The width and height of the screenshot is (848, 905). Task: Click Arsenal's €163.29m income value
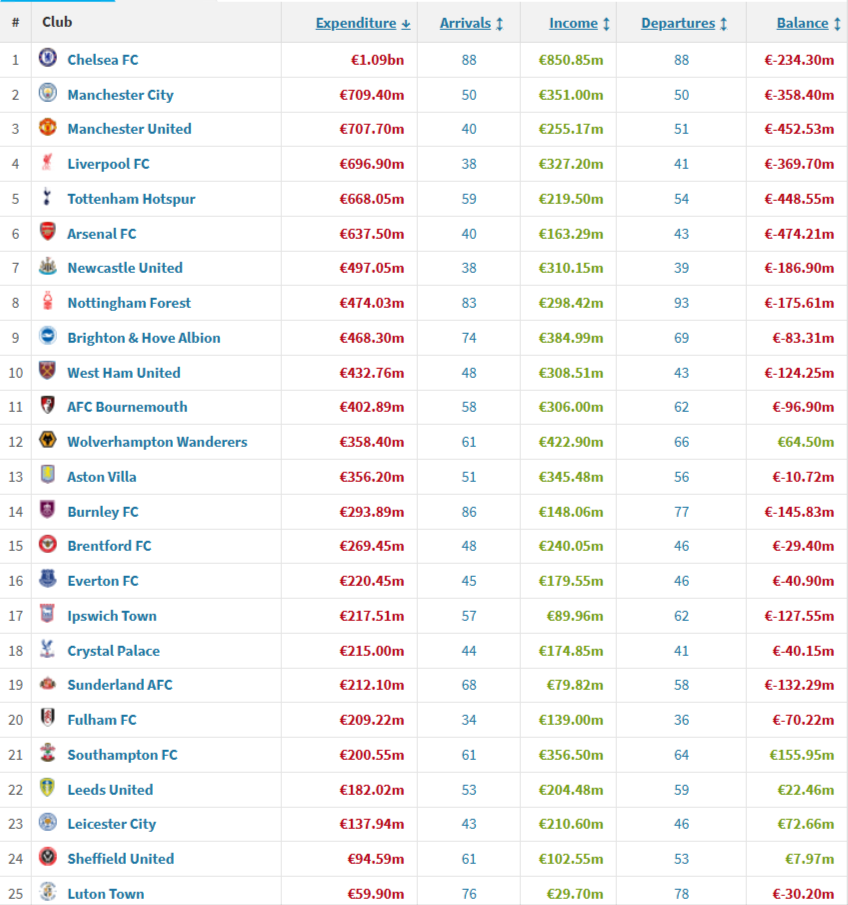coord(571,234)
